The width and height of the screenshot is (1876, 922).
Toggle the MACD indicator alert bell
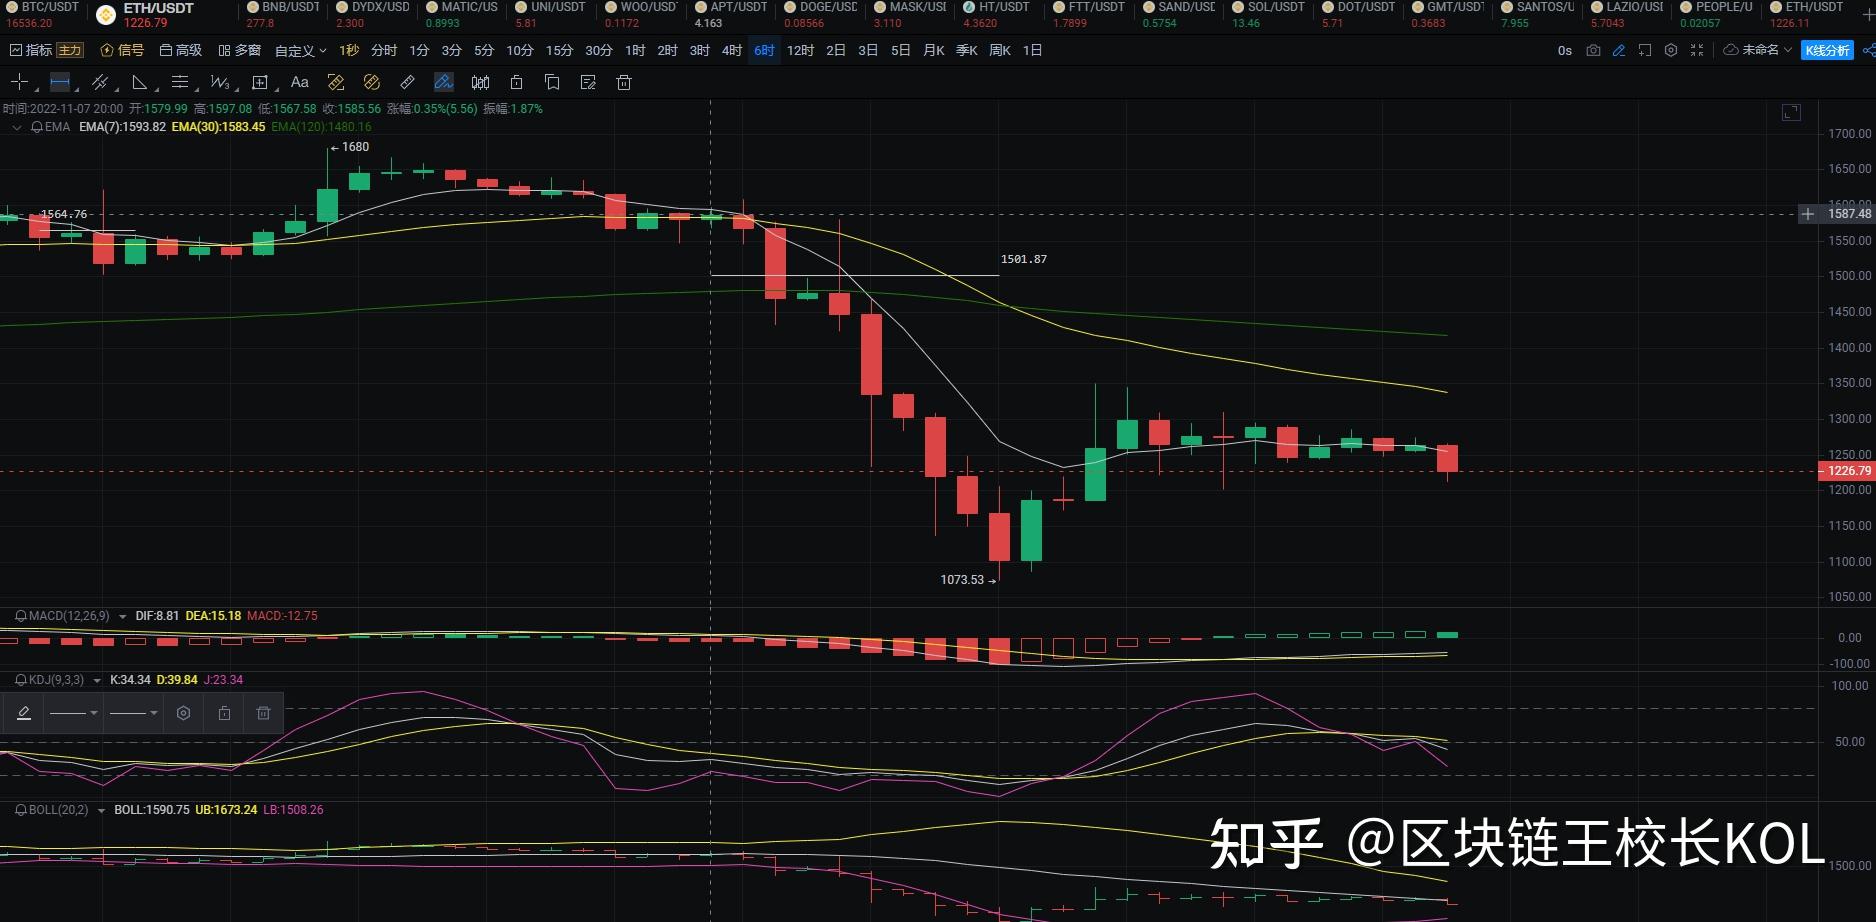(x=20, y=616)
